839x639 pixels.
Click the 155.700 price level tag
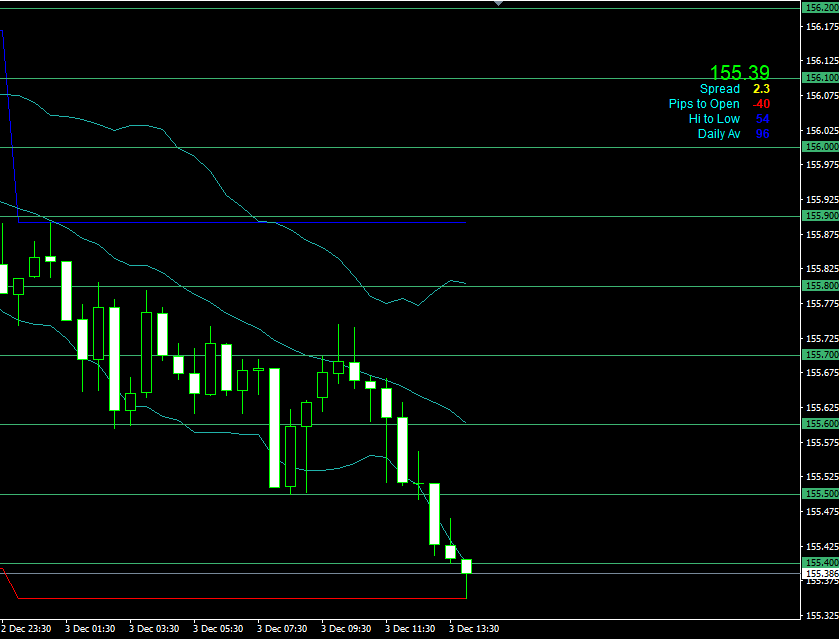click(x=820, y=355)
